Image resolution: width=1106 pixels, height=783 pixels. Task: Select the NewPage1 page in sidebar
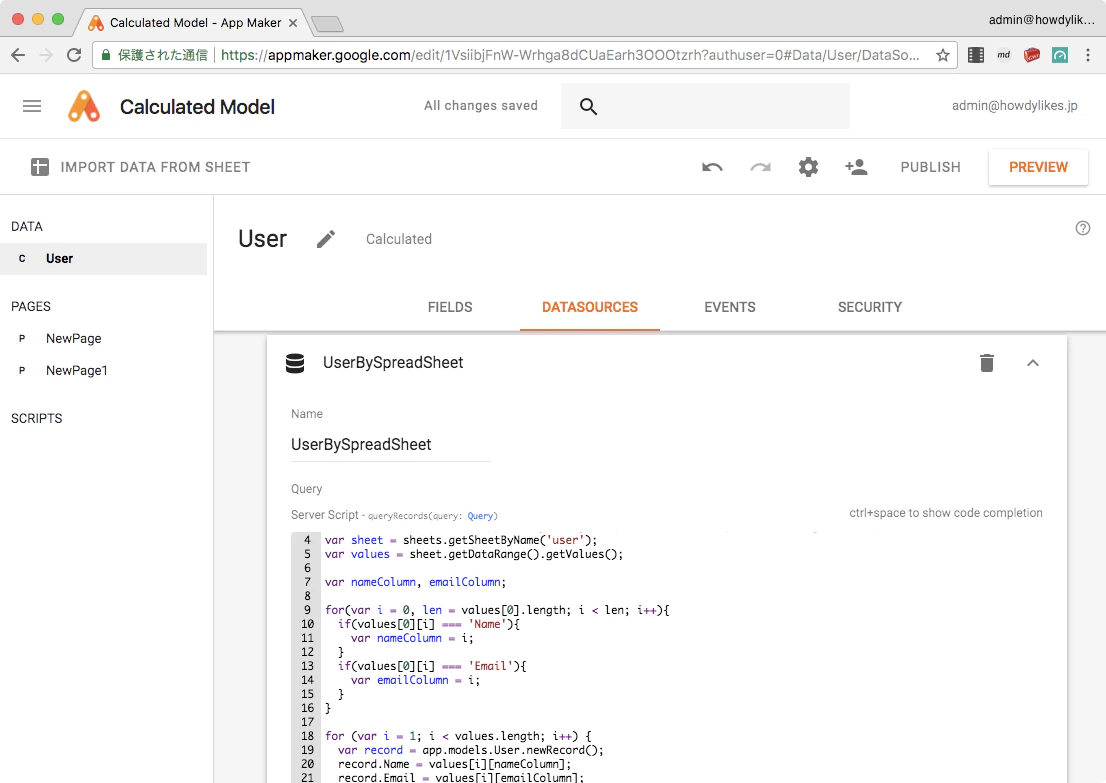pyautogui.click(x=76, y=370)
